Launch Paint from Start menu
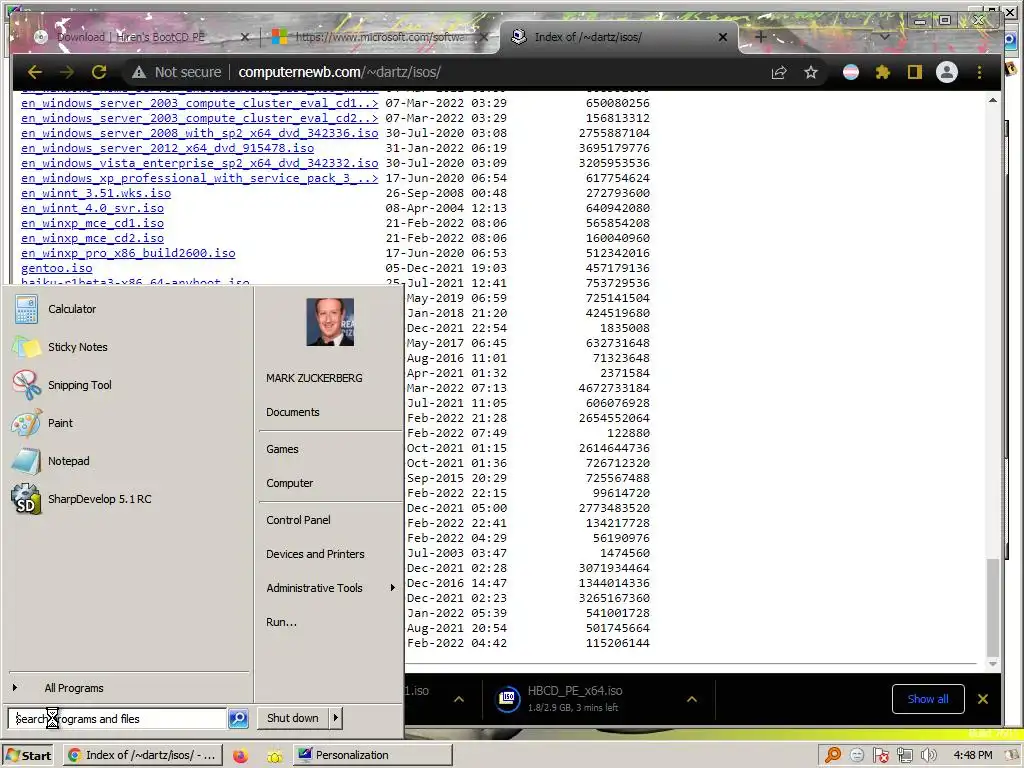Viewport: 1024px width, 768px height. (x=60, y=423)
